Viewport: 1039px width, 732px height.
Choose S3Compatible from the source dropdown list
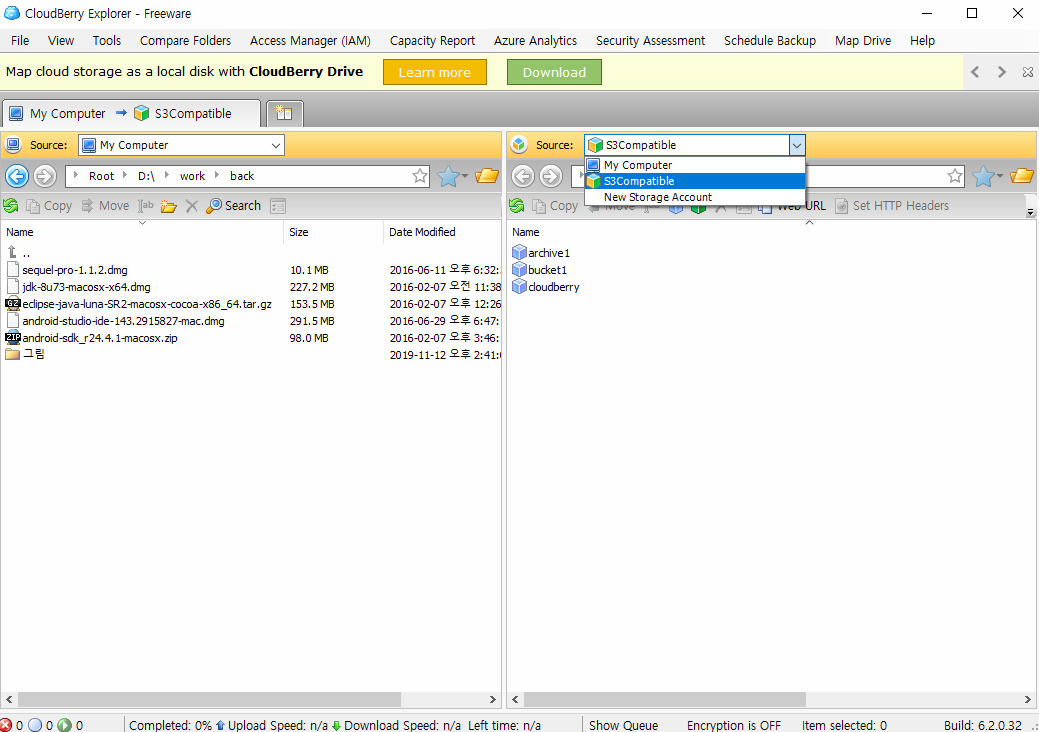[x=694, y=181]
